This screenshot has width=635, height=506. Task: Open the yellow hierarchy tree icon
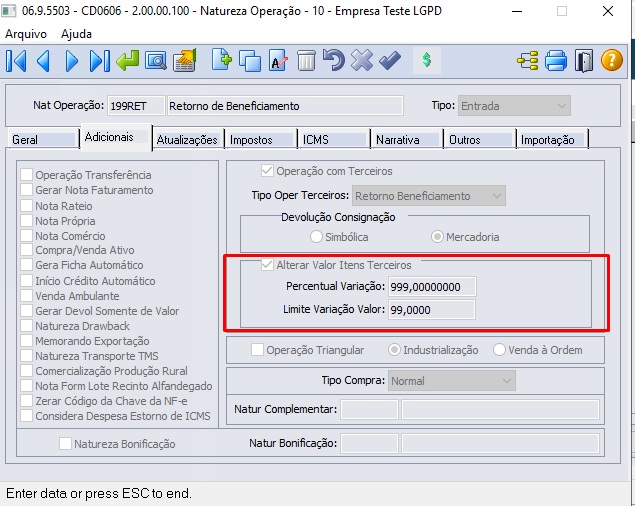pyautogui.click(x=528, y=61)
